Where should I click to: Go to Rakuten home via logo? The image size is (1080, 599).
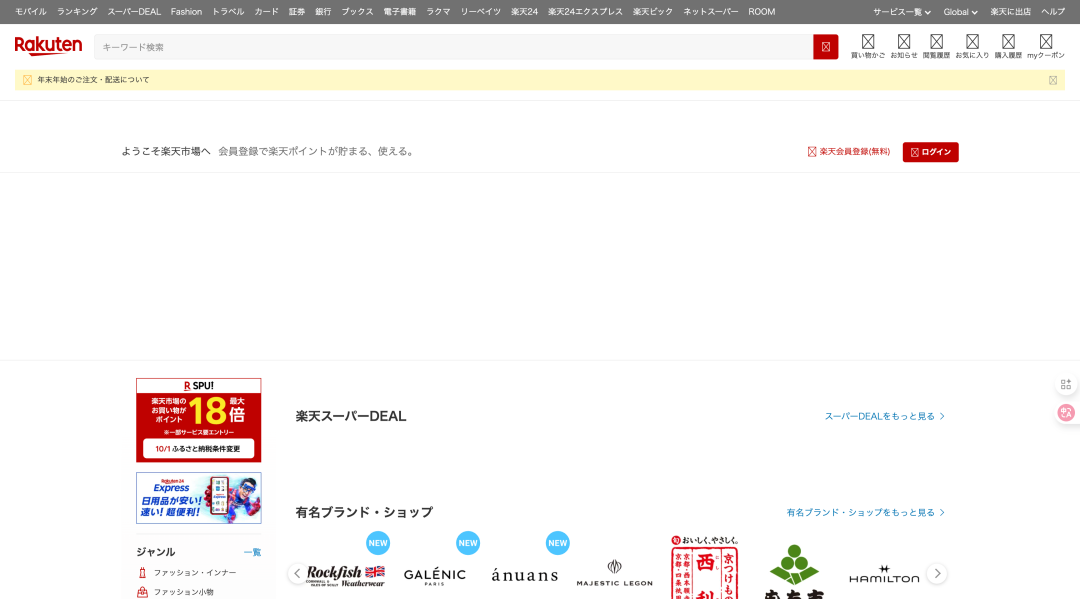(x=48, y=45)
